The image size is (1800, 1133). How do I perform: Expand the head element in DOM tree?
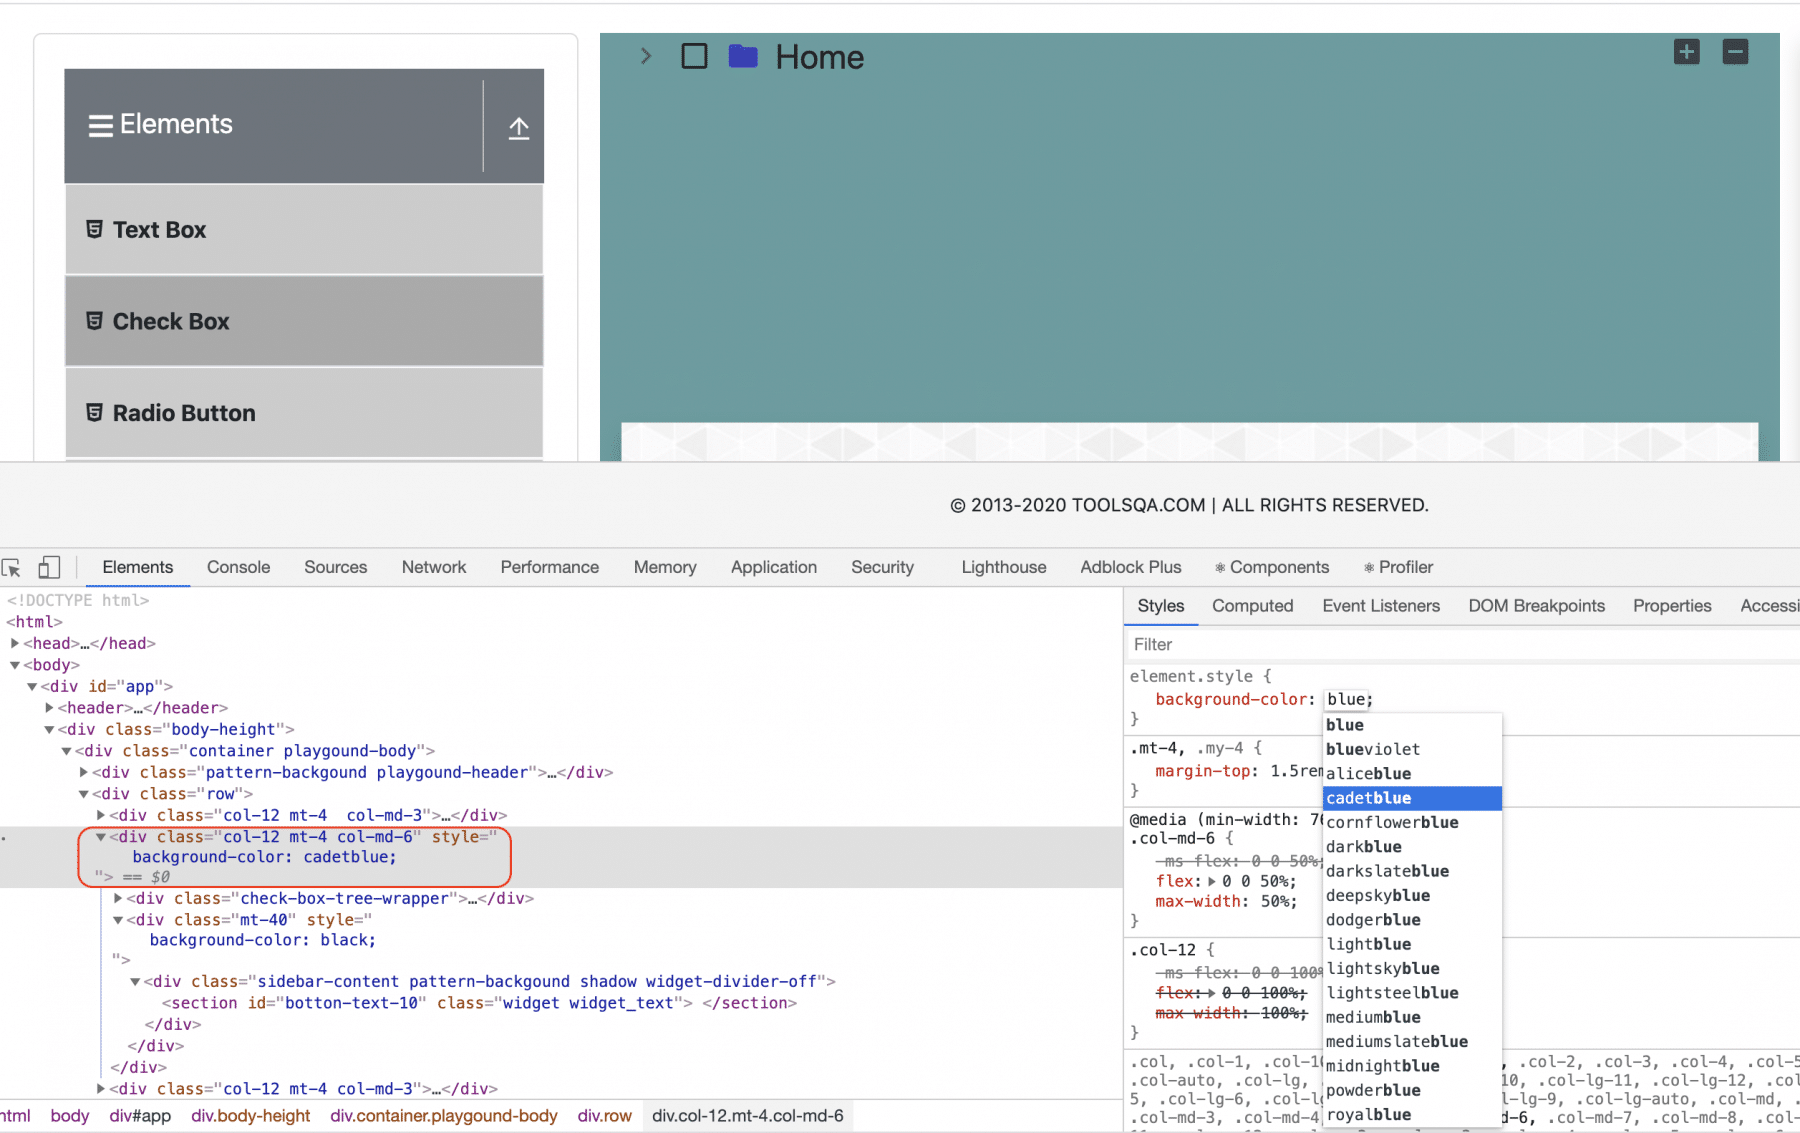pos(15,643)
